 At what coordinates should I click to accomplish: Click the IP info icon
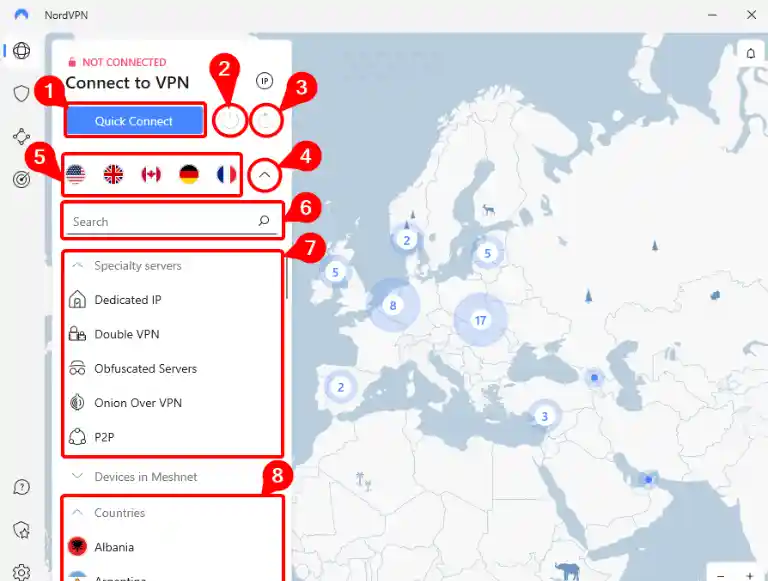pyautogui.click(x=264, y=81)
